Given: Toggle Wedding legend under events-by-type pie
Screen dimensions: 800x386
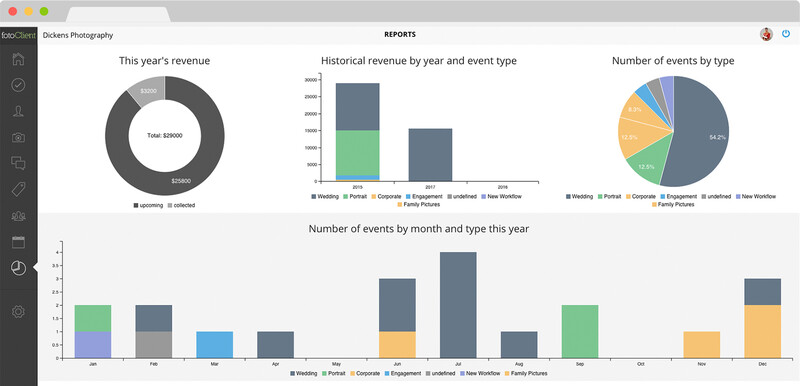Looking at the screenshot, I should [x=580, y=196].
